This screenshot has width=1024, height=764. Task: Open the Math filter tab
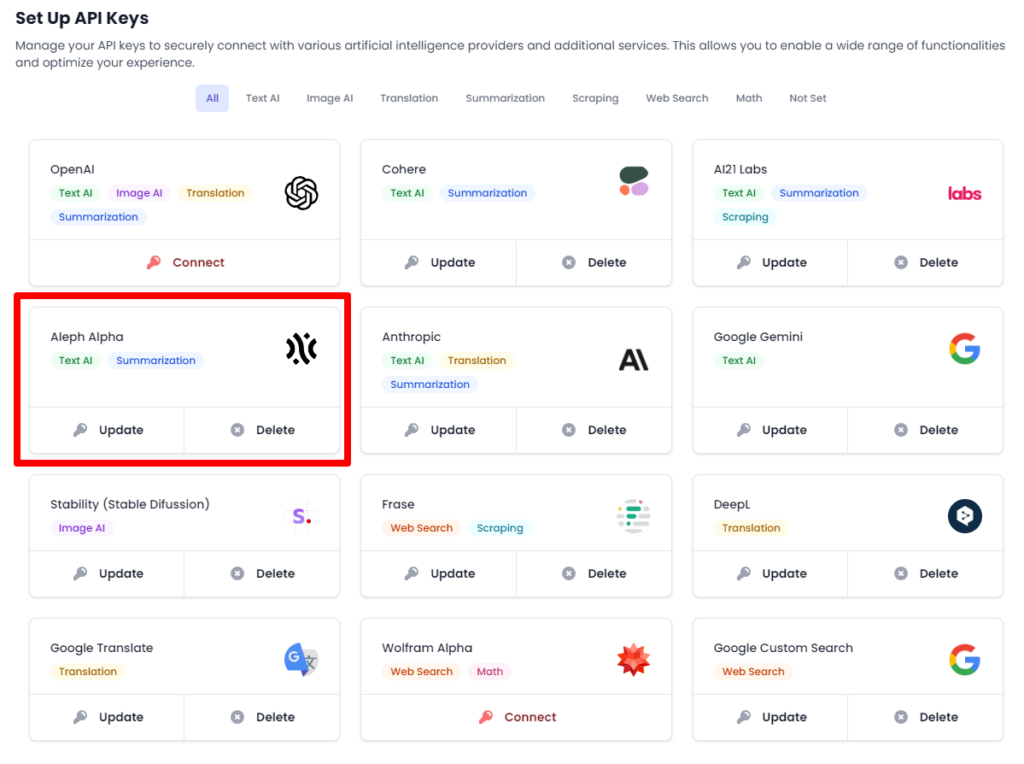pyautogui.click(x=748, y=98)
